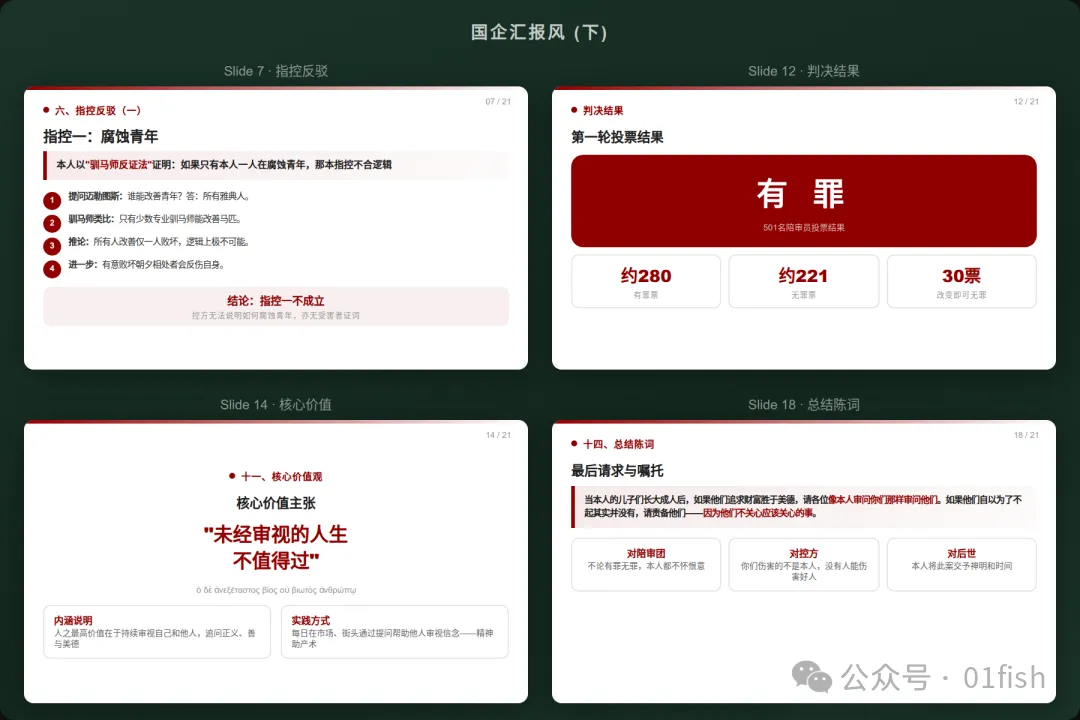This screenshot has height=720, width=1080.
Task: Select the 约280 有罪票 card
Action: 646,281
